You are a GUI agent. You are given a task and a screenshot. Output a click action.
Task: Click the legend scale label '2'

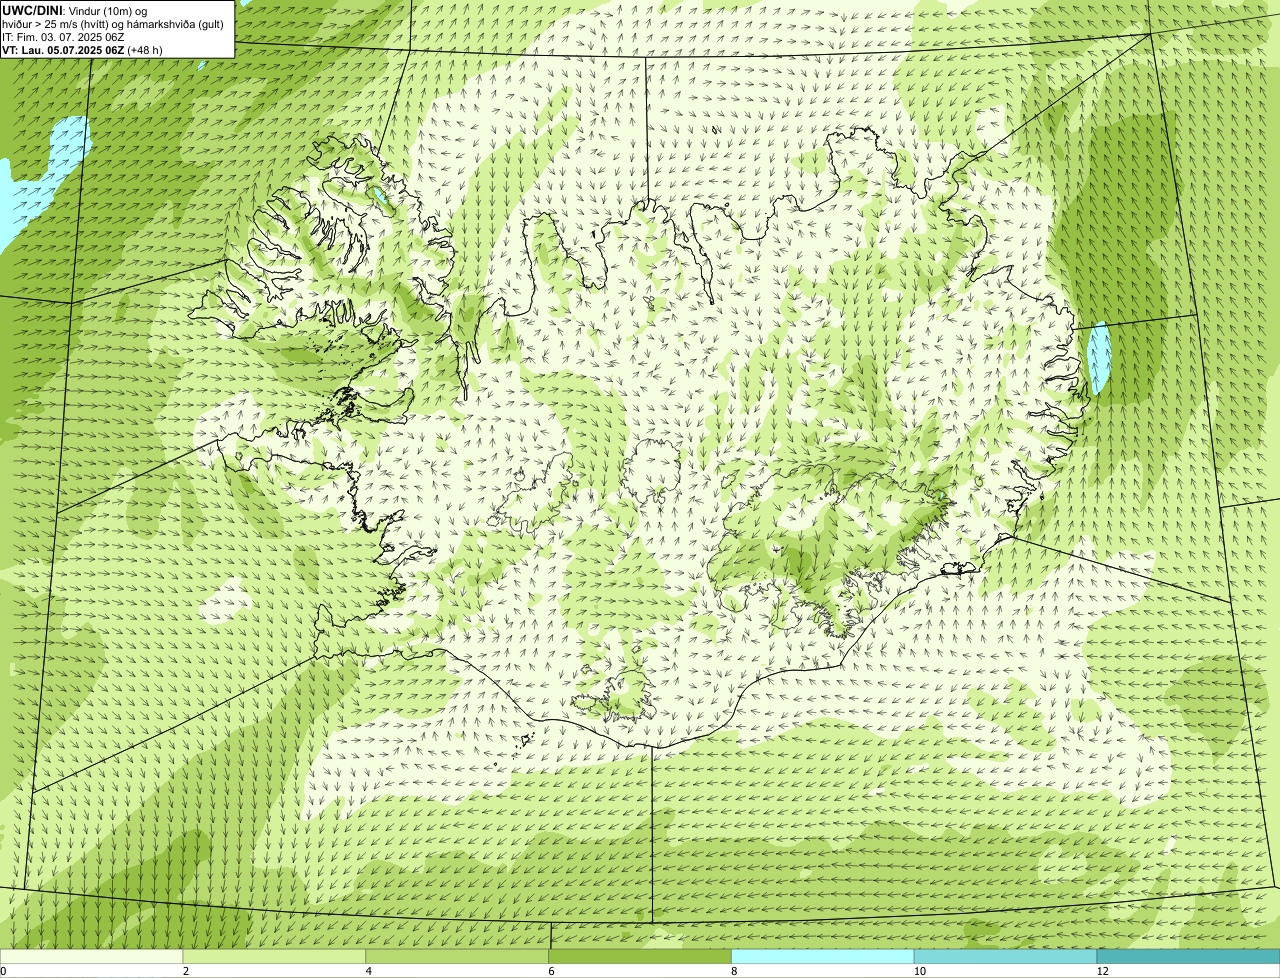click(186, 971)
